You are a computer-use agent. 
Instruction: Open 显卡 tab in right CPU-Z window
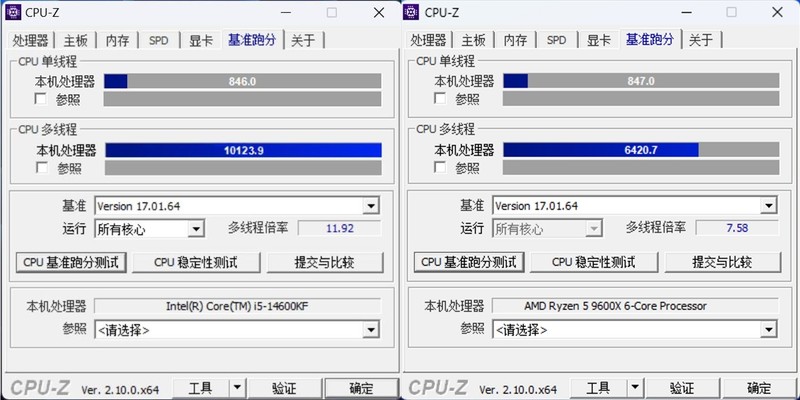pyautogui.click(x=598, y=40)
